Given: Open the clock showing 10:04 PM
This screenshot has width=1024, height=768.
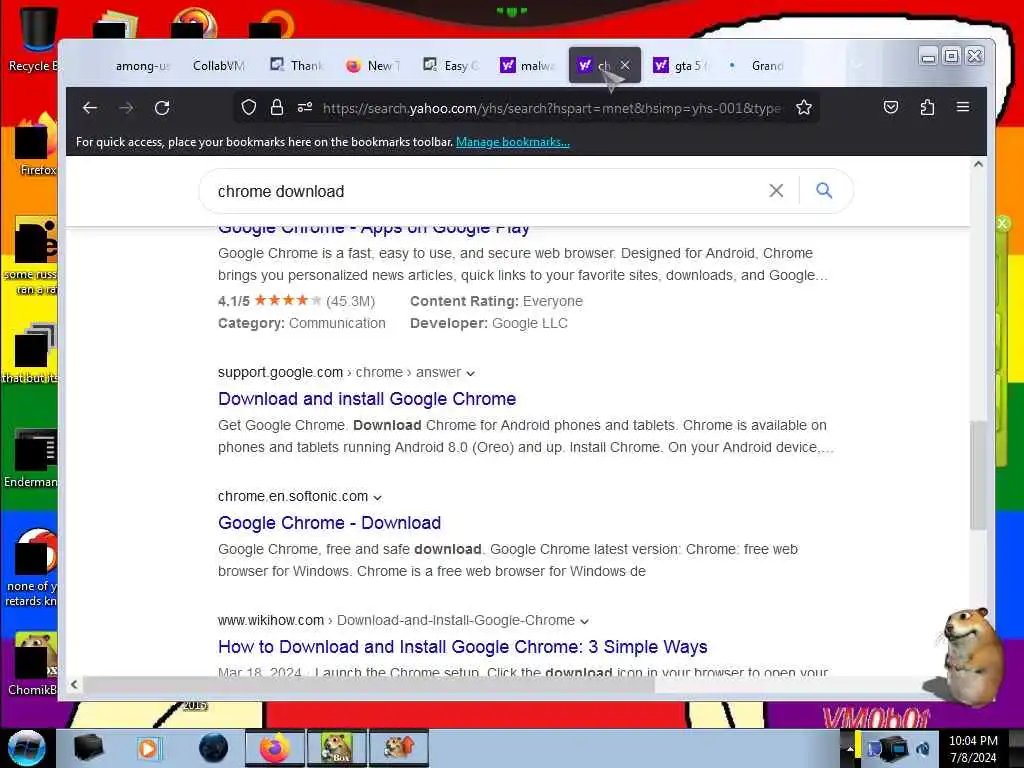Looking at the screenshot, I should click(973, 748).
